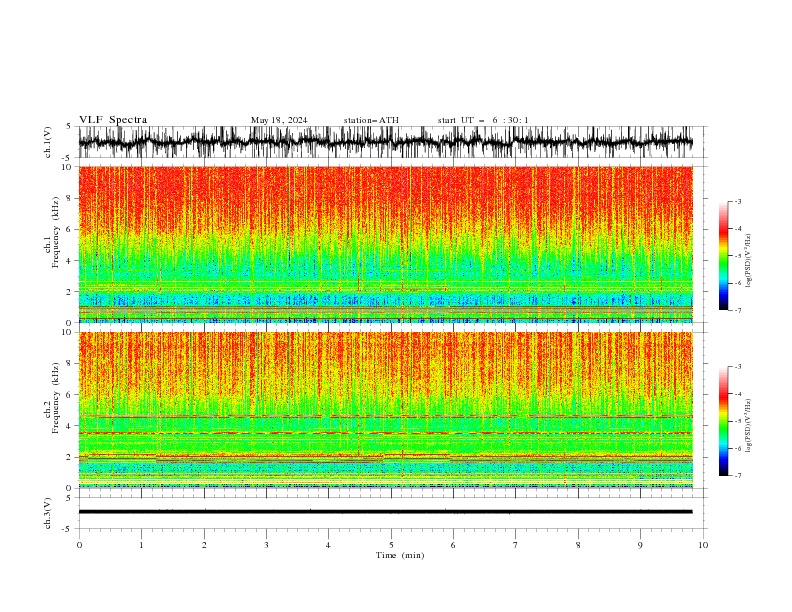
Task: Click the 'ch.1(V)' axis label
Action: click(48, 142)
